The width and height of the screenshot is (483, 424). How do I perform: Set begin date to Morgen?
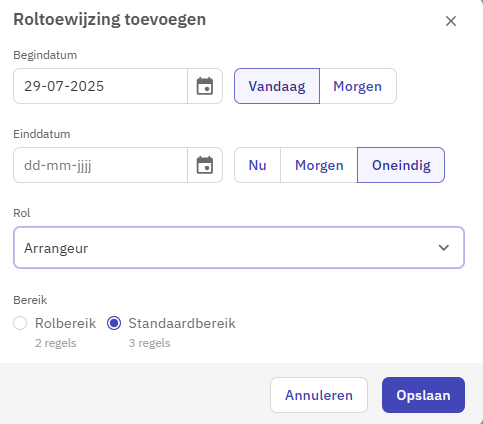(x=358, y=86)
